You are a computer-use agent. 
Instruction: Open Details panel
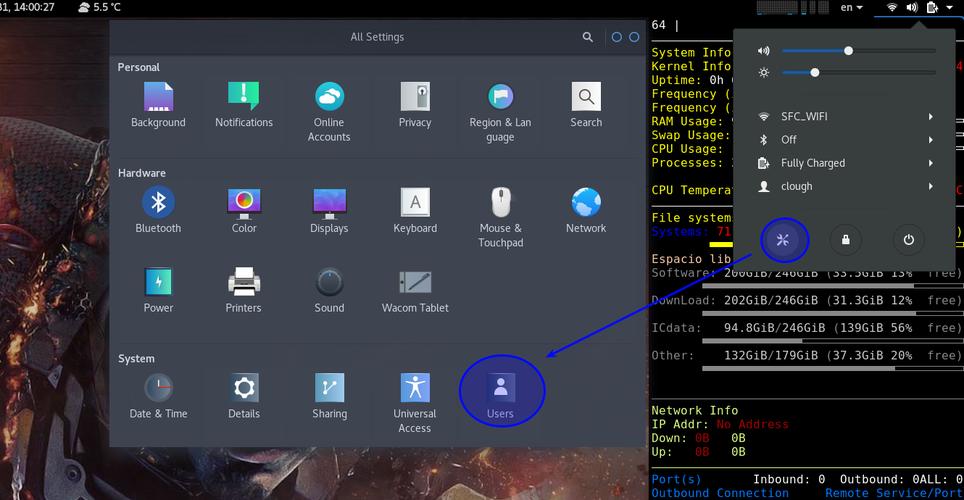tap(243, 396)
